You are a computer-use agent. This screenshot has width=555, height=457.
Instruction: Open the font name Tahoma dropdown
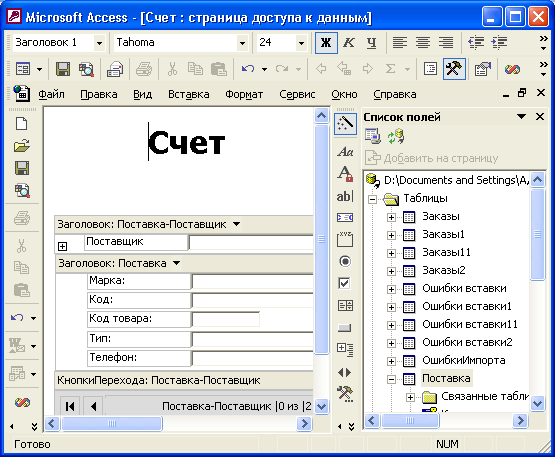click(x=242, y=43)
